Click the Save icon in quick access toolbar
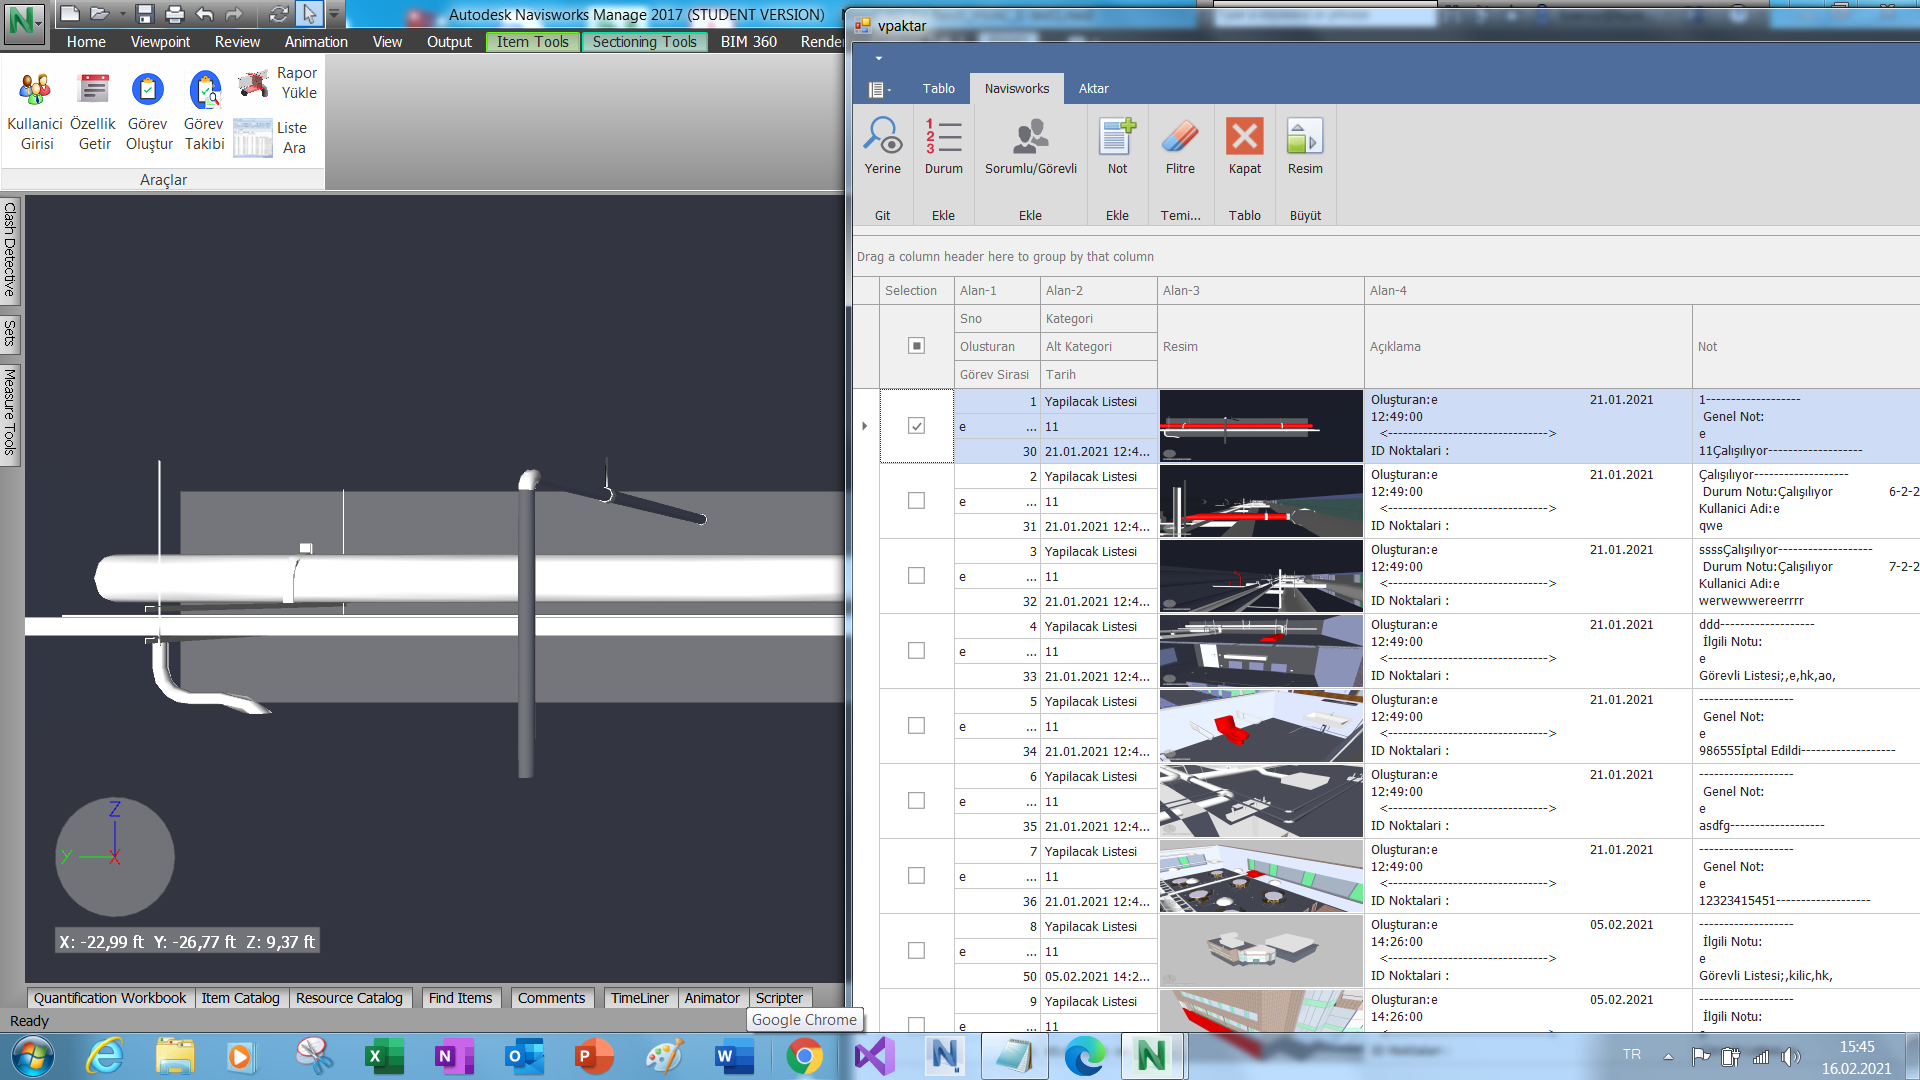Screen dimensions: 1920x1080 (145, 13)
